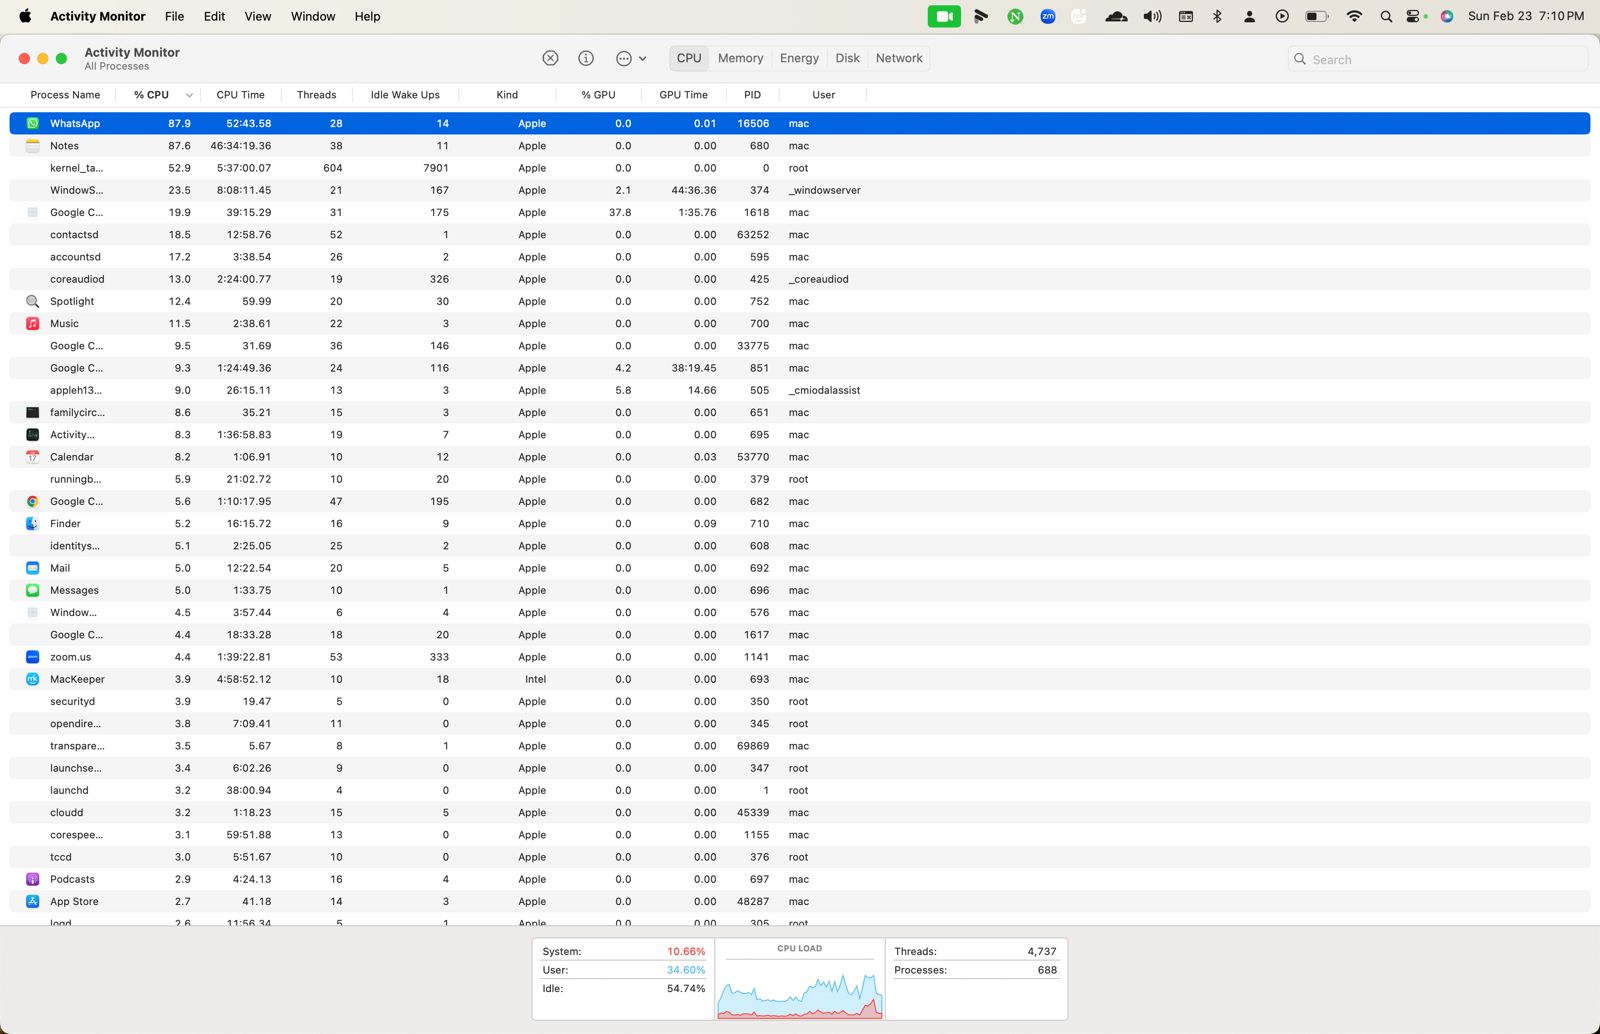Switch to the Disk tab
Viewport: 1600px width, 1034px height.
[x=848, y=58]
